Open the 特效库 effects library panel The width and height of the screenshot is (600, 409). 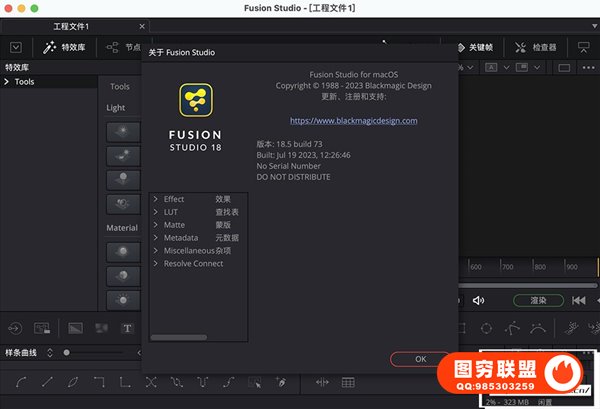63,47
